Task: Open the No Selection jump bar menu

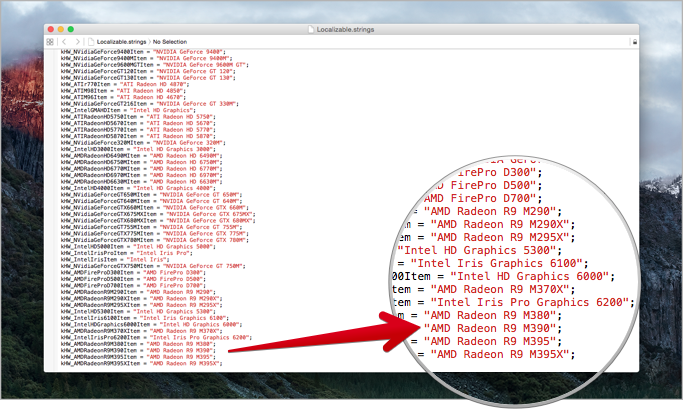Action: 170,42
